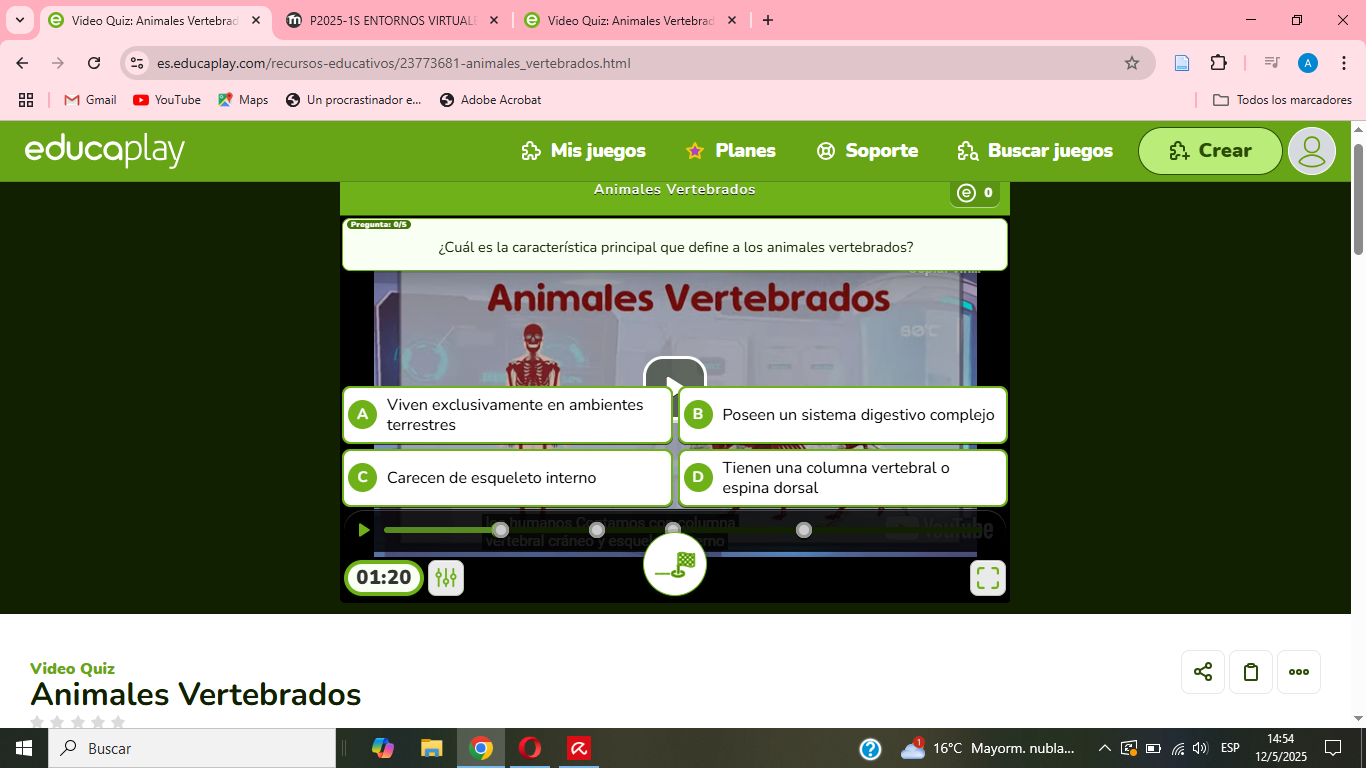
Task: Reload the current page
Action: 94,63
